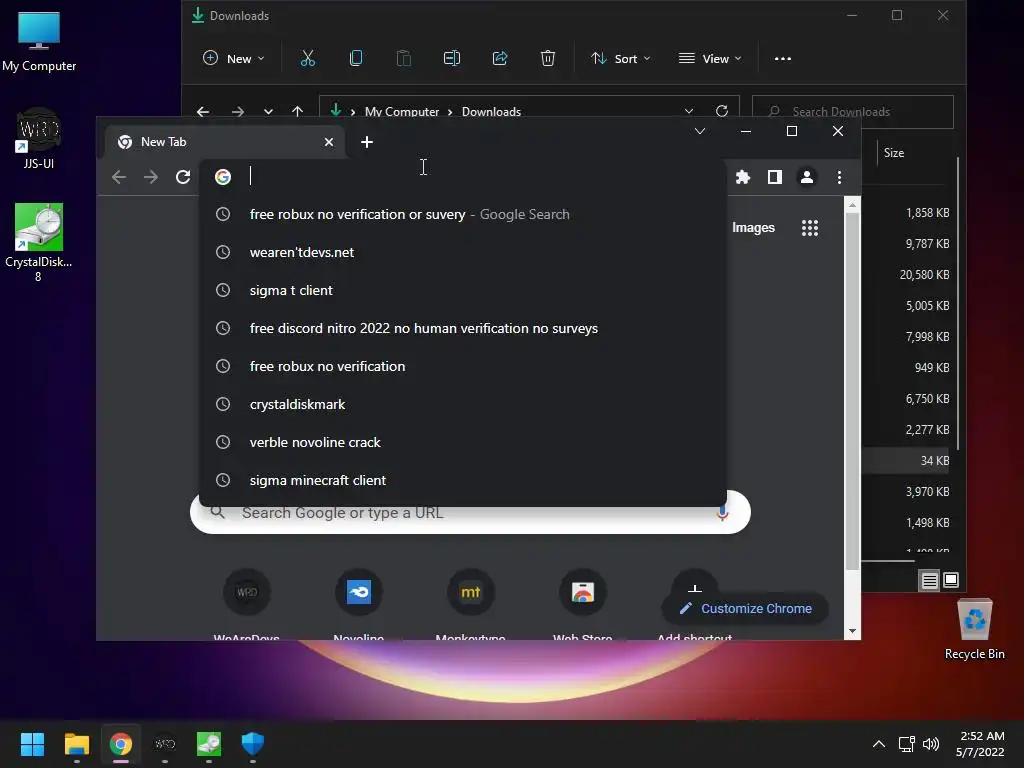Image resolution: width=1024 pixels, height=768 pixels.
Task: Switch Explorer to large icons view
Action: pos(951,580)
